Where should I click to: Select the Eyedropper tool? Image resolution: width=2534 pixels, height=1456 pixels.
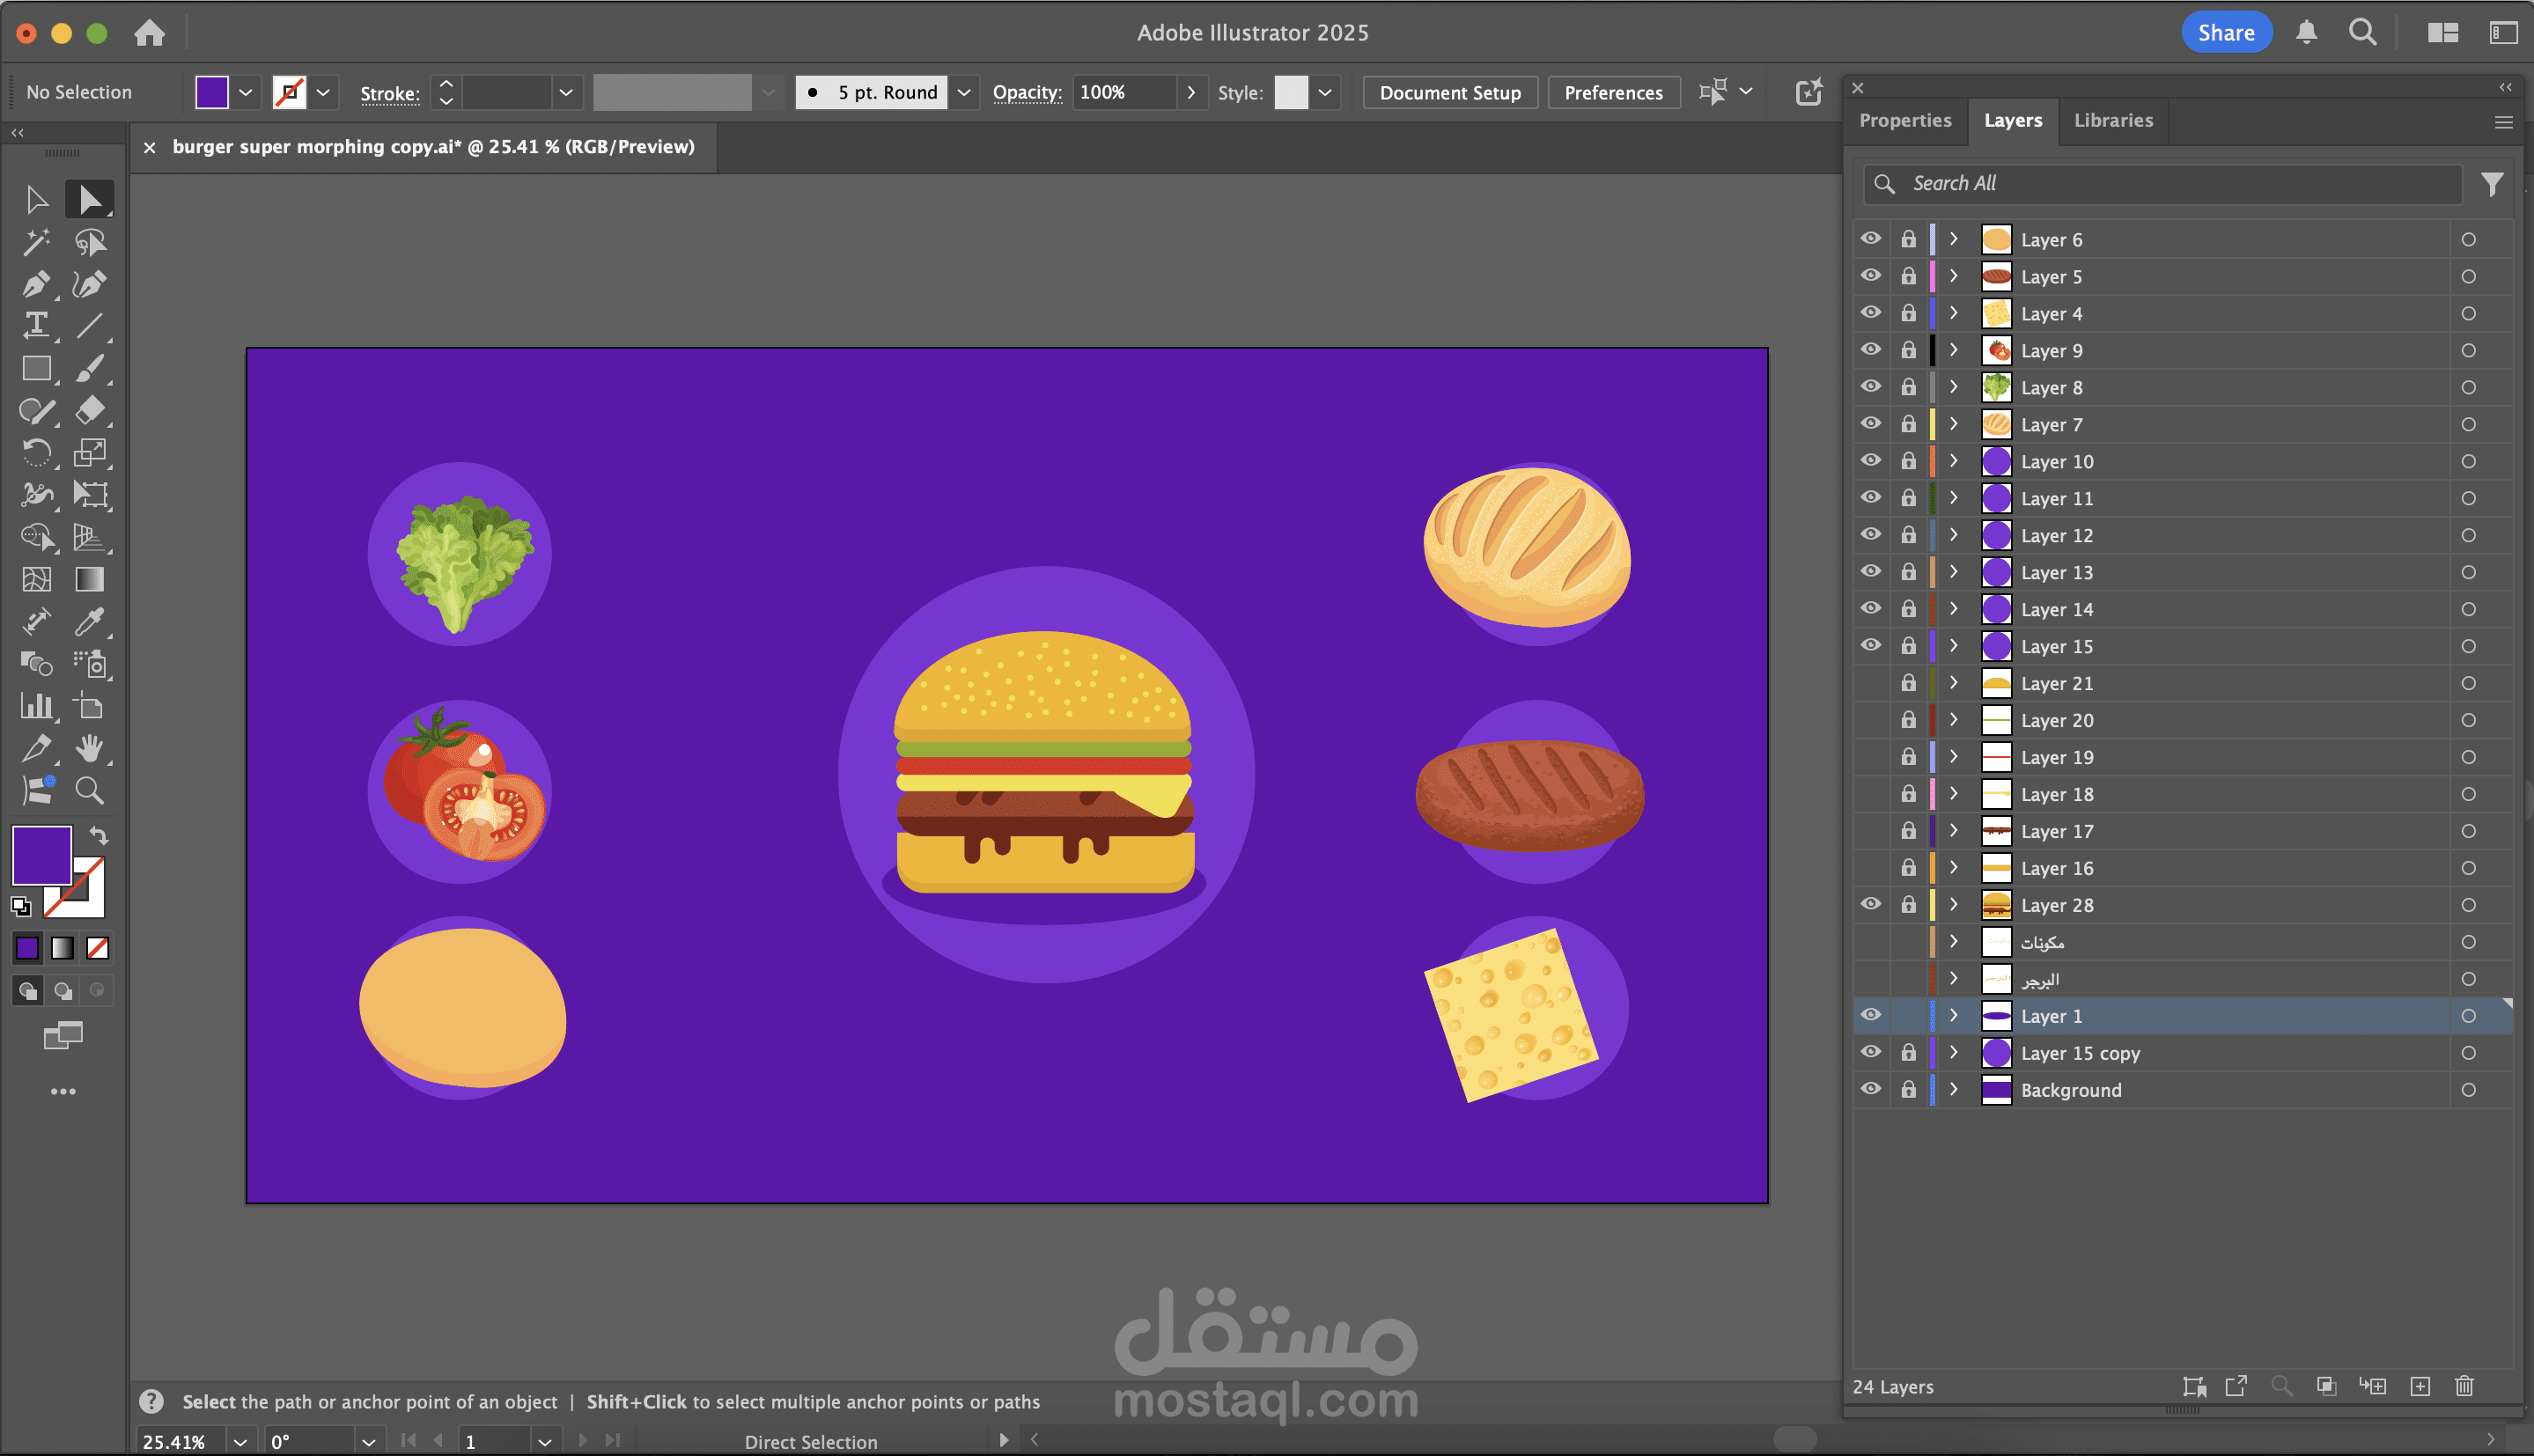coord(89,621)
